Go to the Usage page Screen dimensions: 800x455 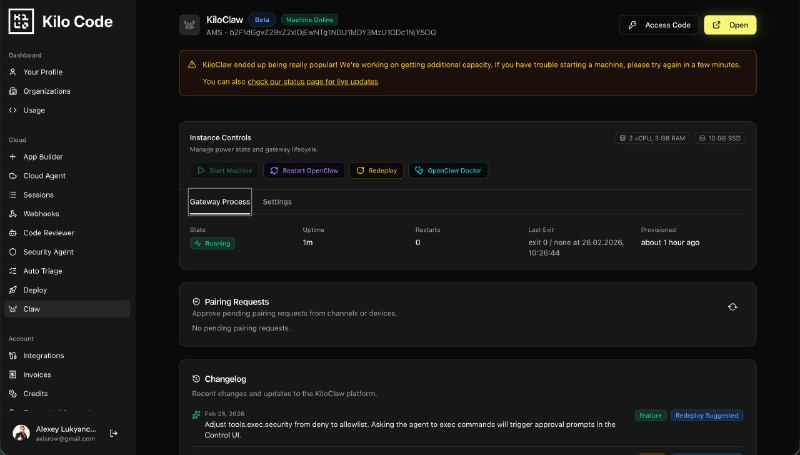34,110
